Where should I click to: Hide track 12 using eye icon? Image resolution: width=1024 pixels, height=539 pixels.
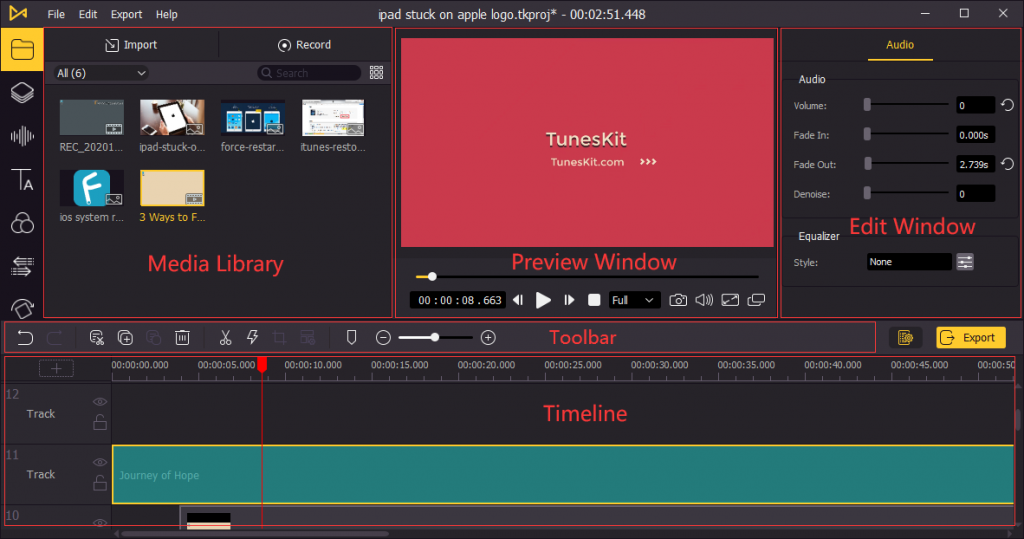pos(99,402)
